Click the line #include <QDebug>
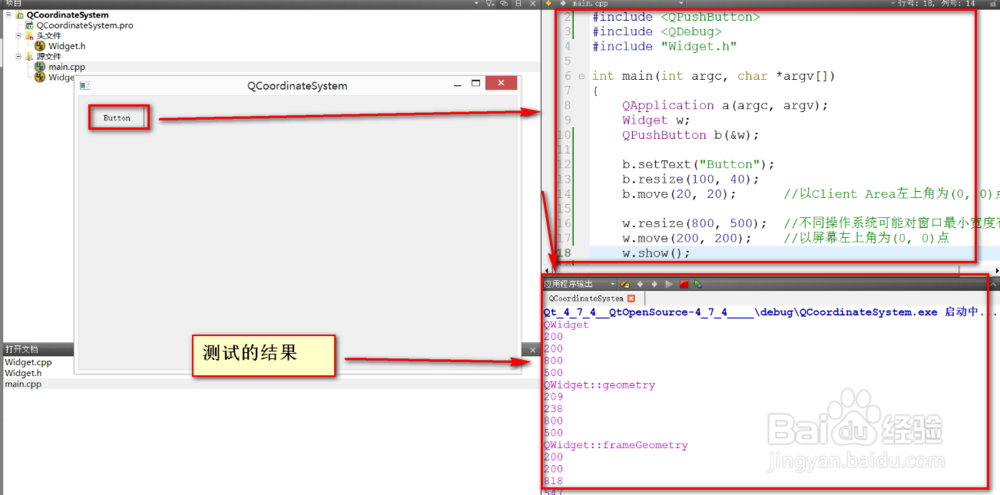This screenshot has height=495, width=1000. (657, 32)
